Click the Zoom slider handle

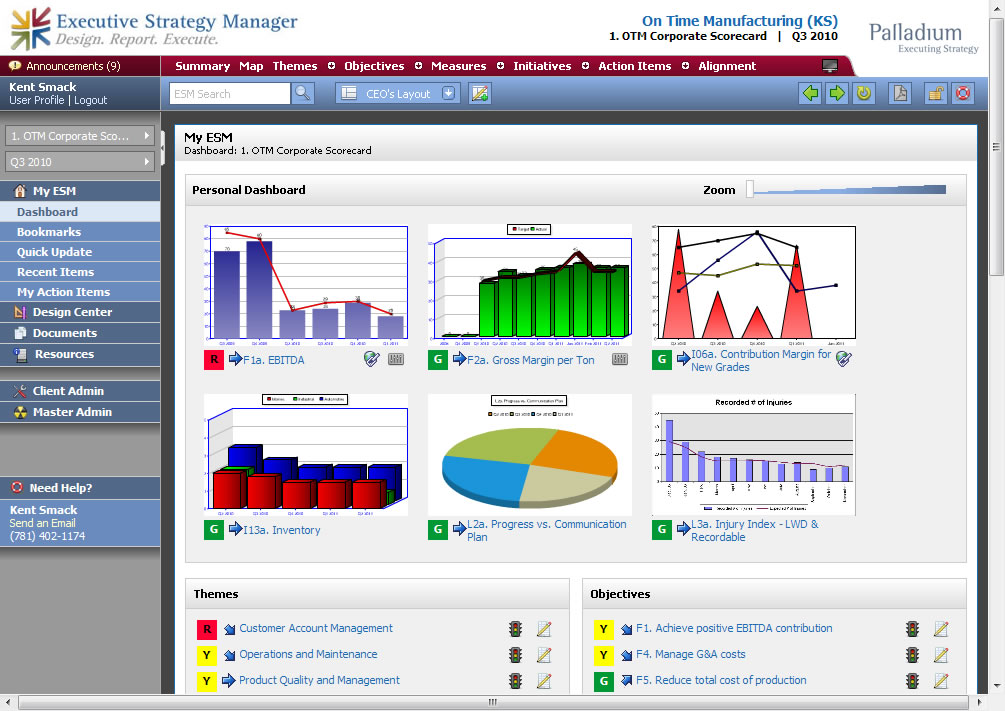tap(750, 189)
